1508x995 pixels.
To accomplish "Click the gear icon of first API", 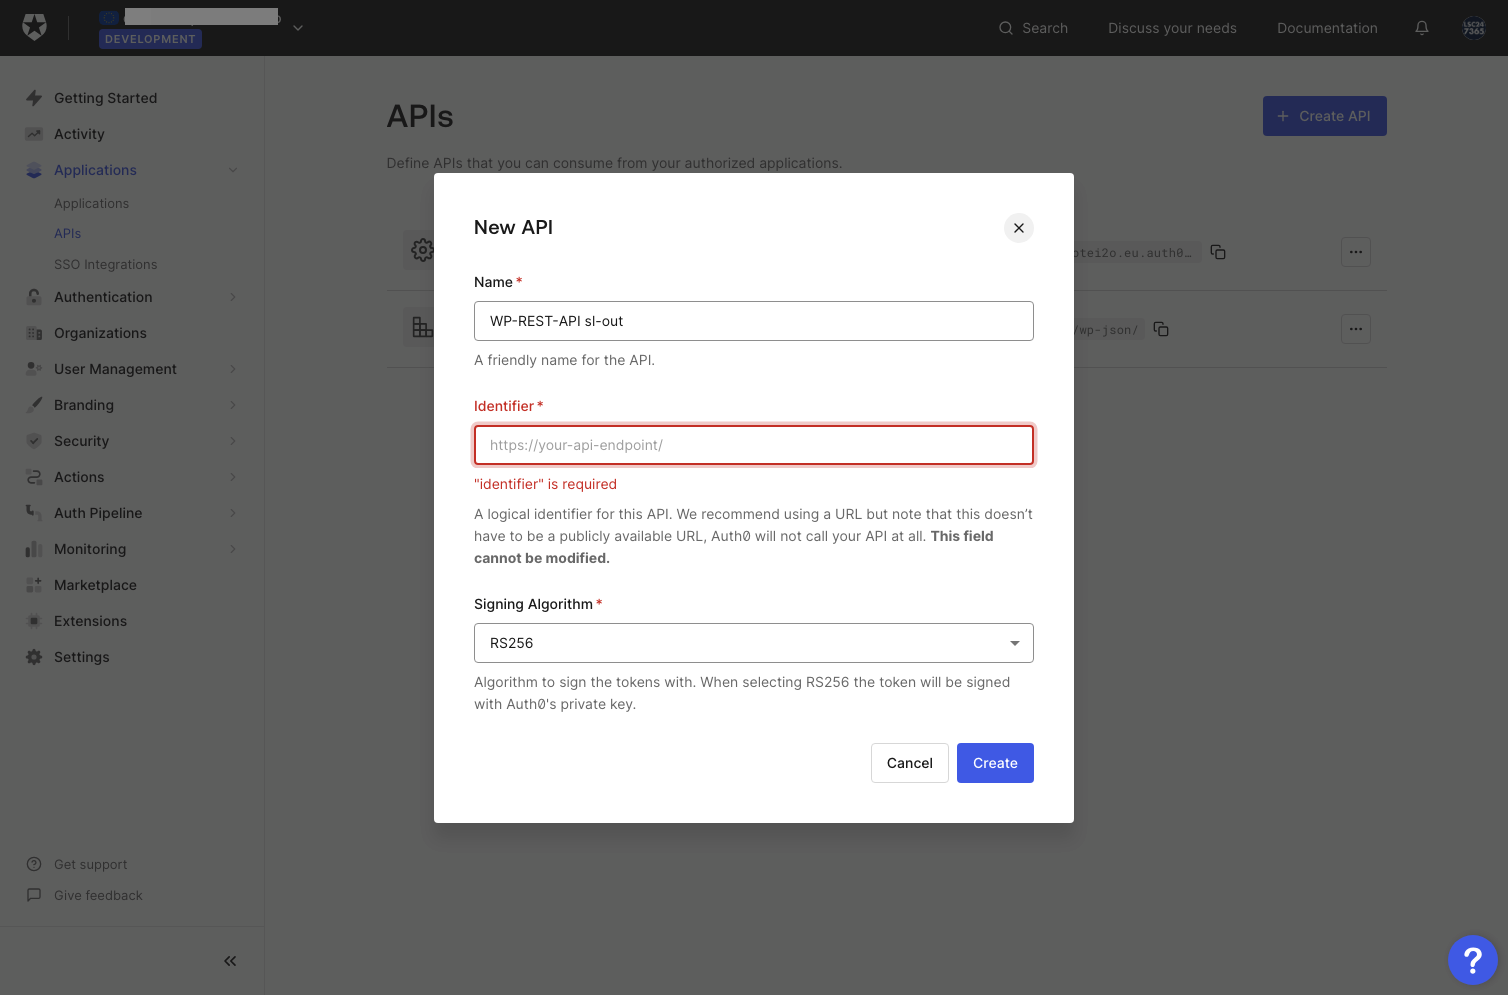I will (x=422, y=250).
